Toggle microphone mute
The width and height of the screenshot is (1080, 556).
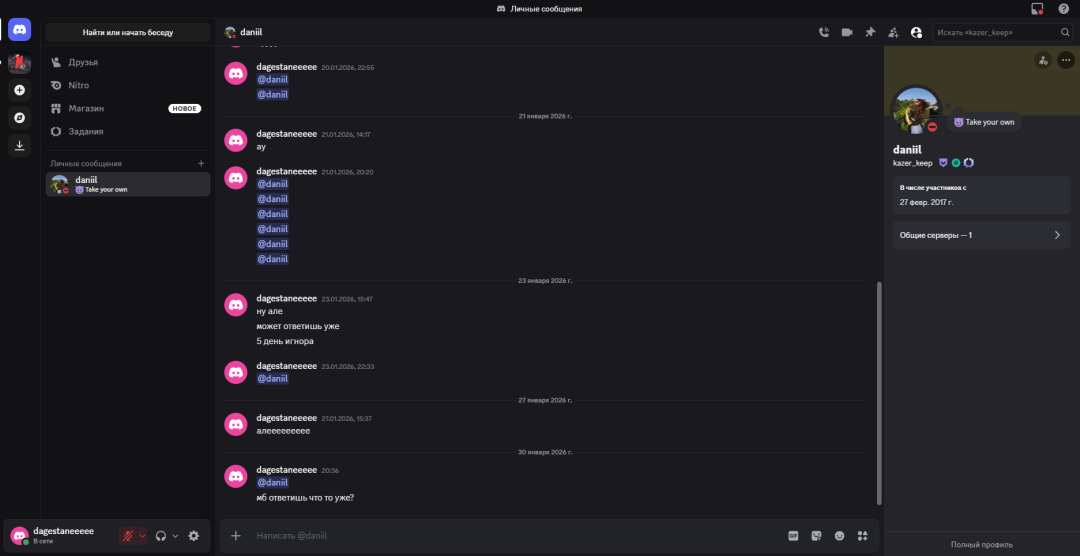coord(127,535)
